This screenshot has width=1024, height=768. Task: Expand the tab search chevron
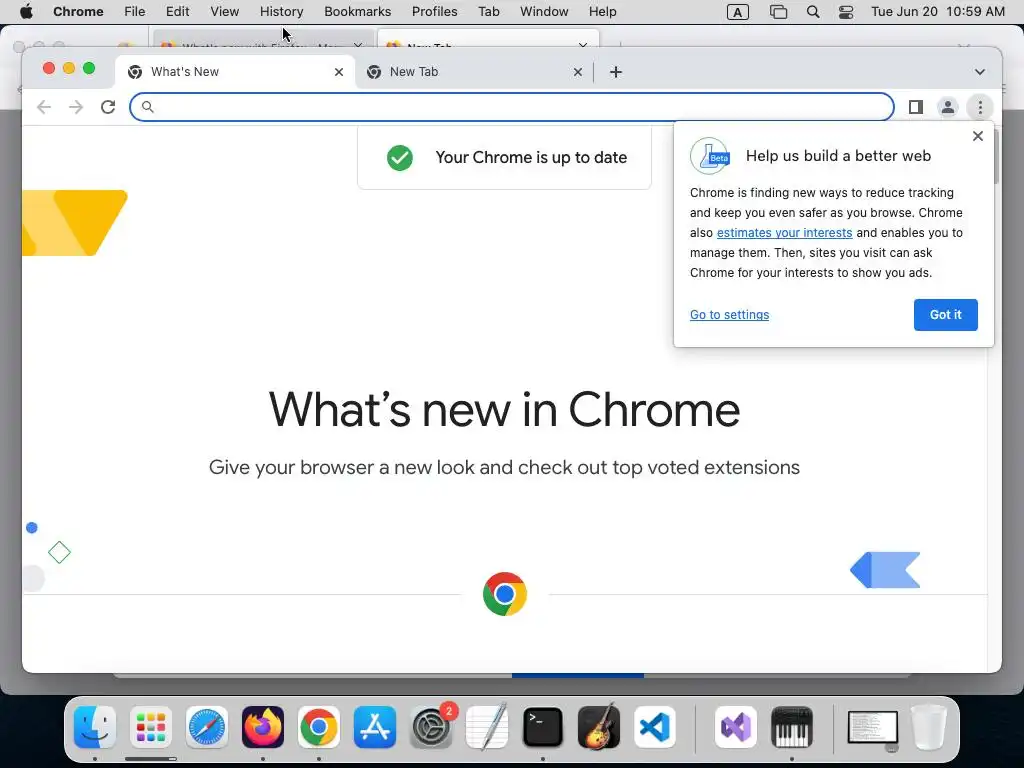980,72
